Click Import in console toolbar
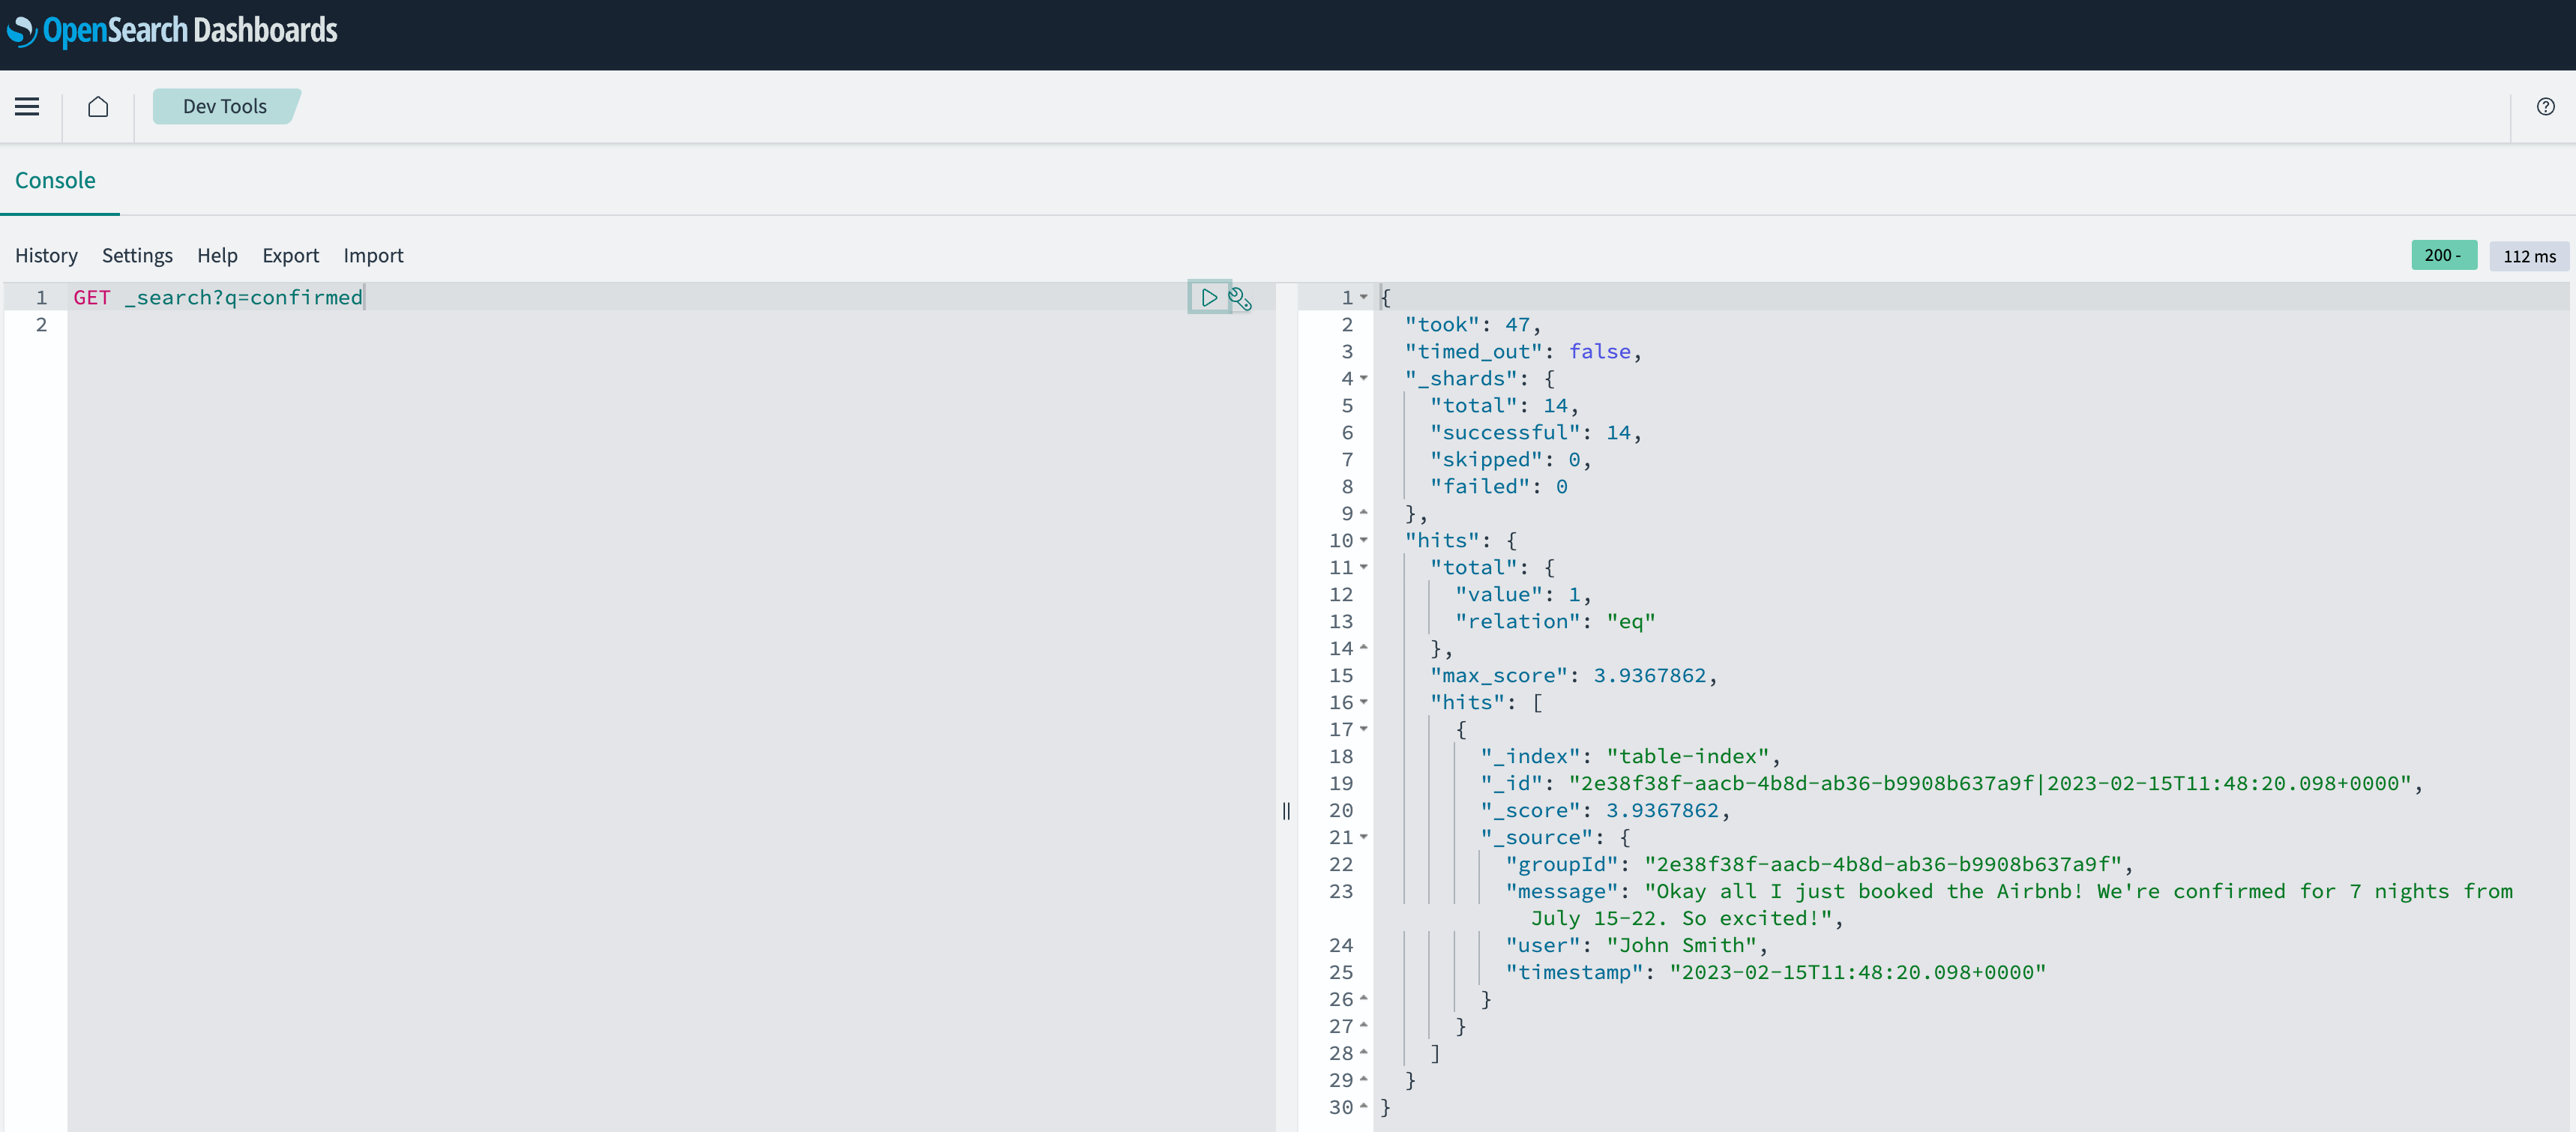This screenshot has height=1132, width=2576. (373, 255)
